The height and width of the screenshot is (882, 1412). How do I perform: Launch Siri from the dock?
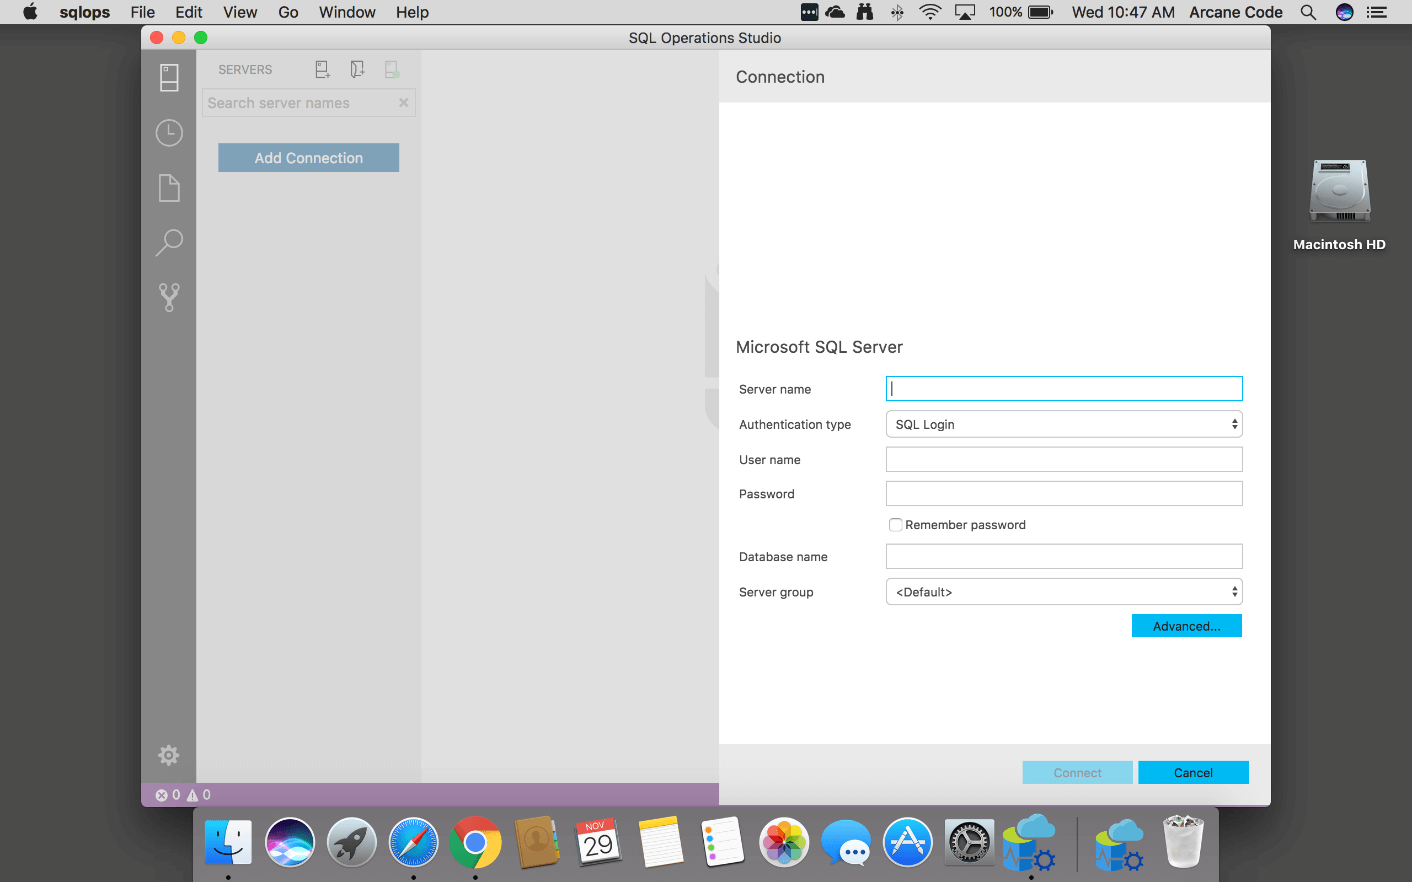290,843
